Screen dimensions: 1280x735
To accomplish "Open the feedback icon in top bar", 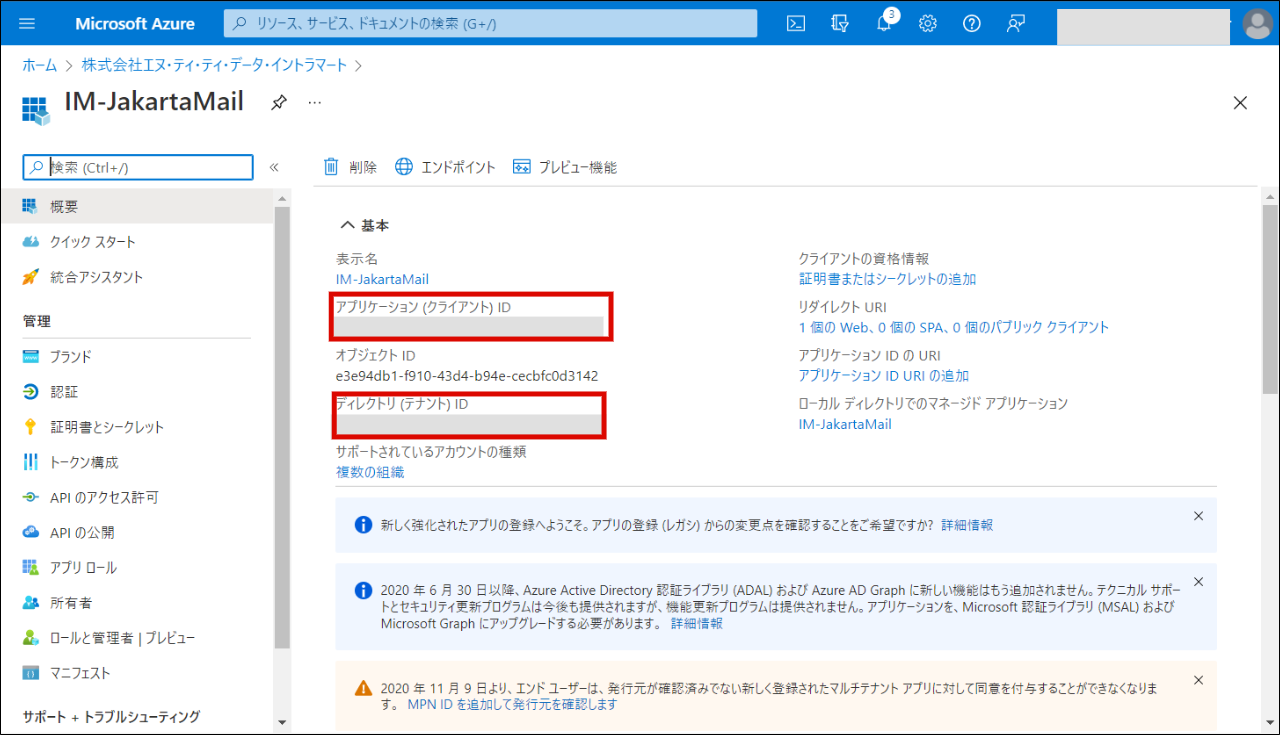I will [x=1016, y=23].
